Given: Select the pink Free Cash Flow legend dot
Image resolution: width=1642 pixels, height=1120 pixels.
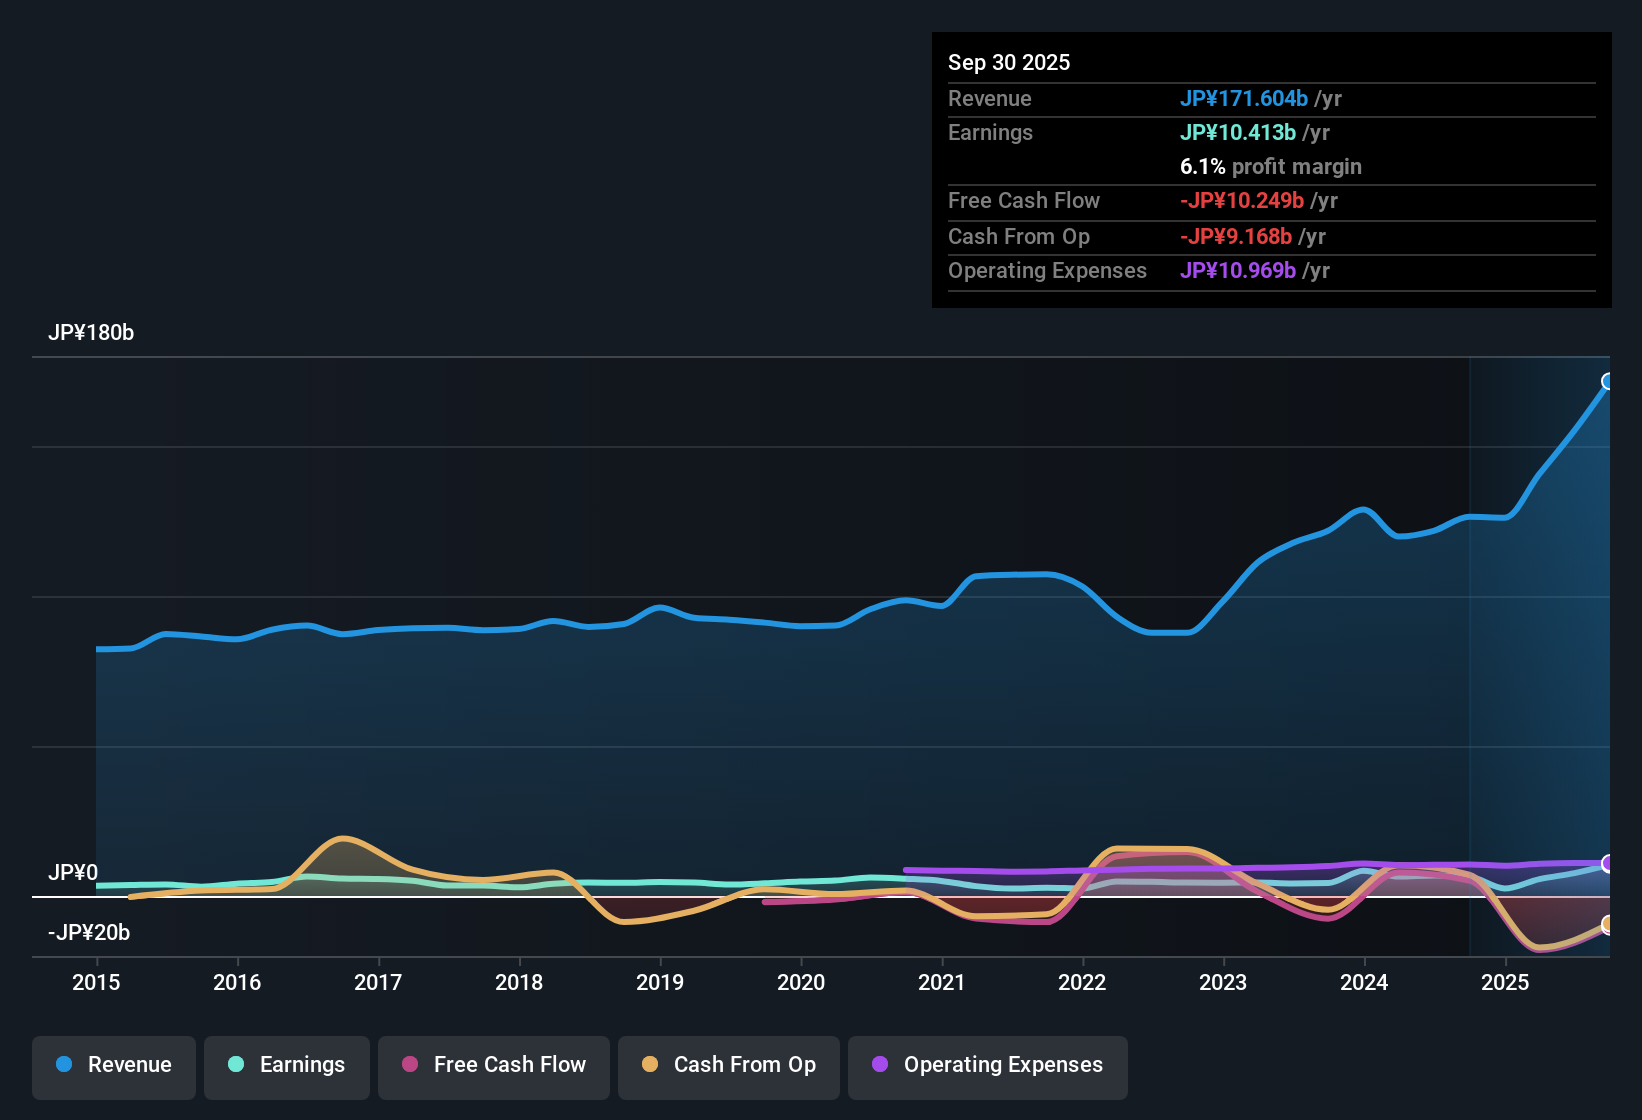Looking at the screenshot, I should [408, 1065].
